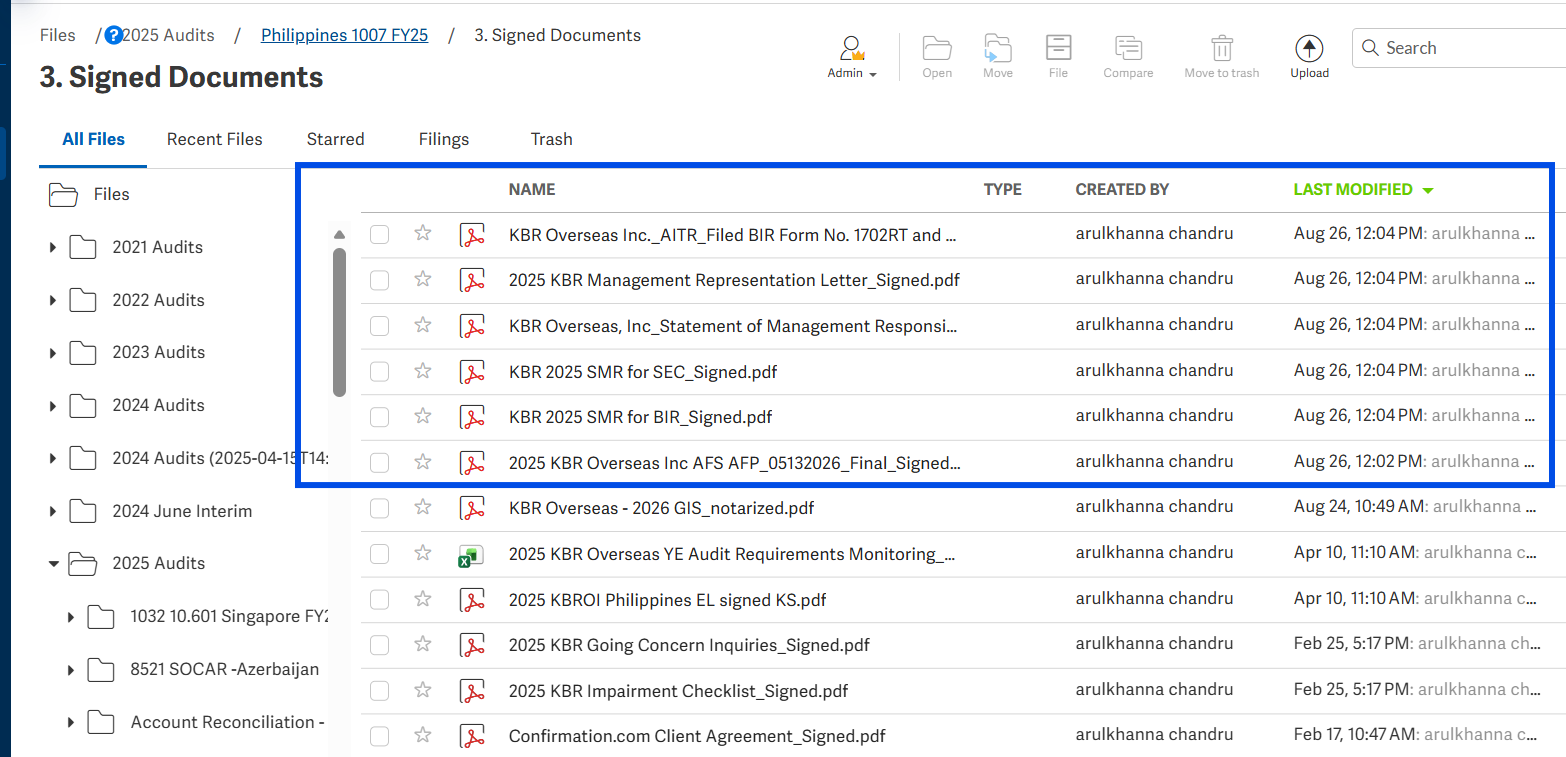1566x757 pixels.
Task: Click the 2021 Audits folder icon
Action: tap(82, 247)
